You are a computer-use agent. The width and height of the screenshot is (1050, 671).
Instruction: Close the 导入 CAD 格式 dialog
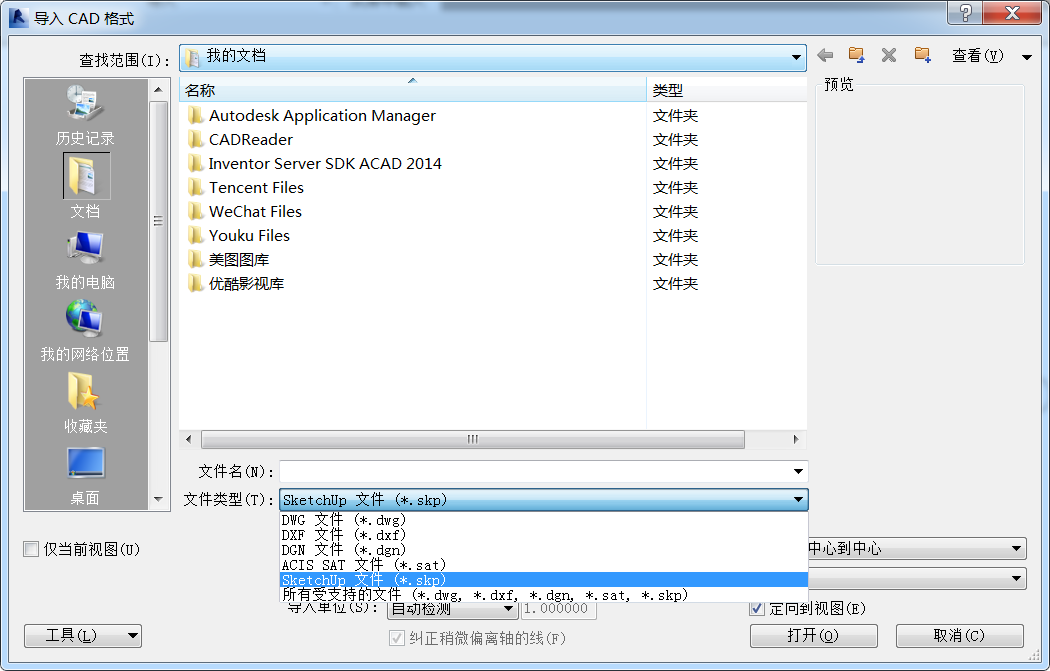[1014, 13]
